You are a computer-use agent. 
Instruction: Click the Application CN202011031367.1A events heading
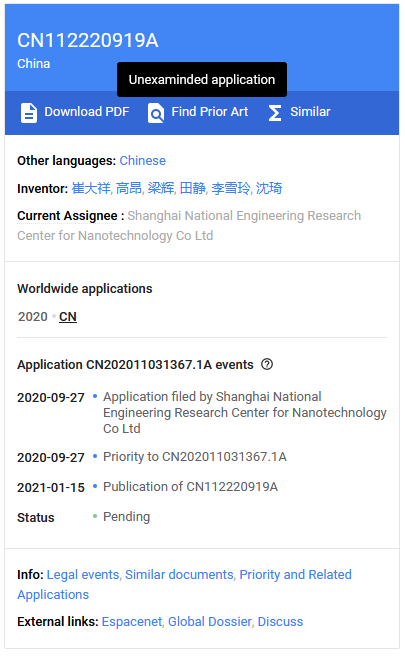click(x=135, y=365)
